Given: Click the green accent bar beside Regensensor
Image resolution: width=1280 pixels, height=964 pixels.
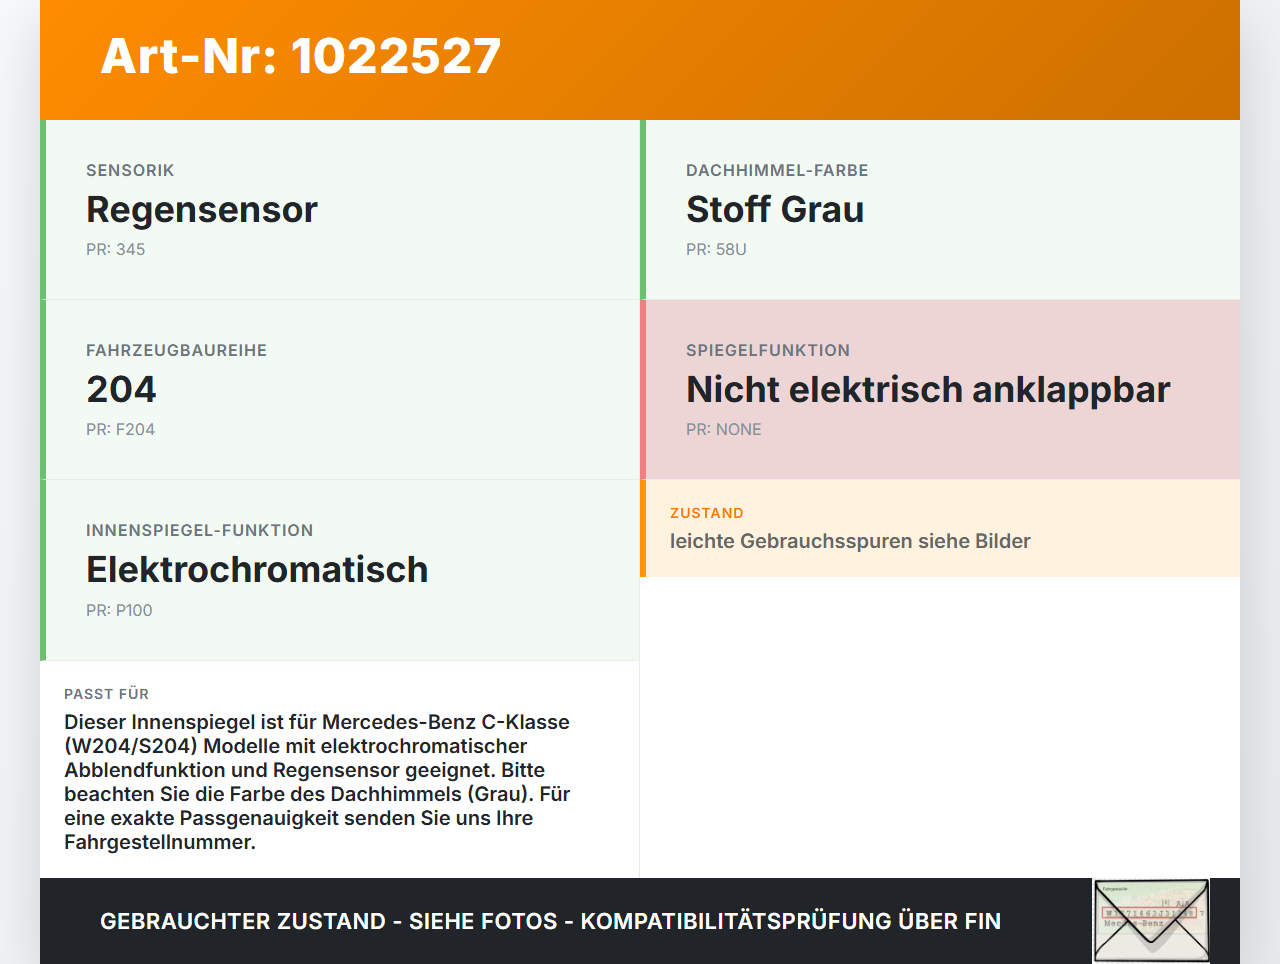Looking at the screenshot, I should coord(42,209).
